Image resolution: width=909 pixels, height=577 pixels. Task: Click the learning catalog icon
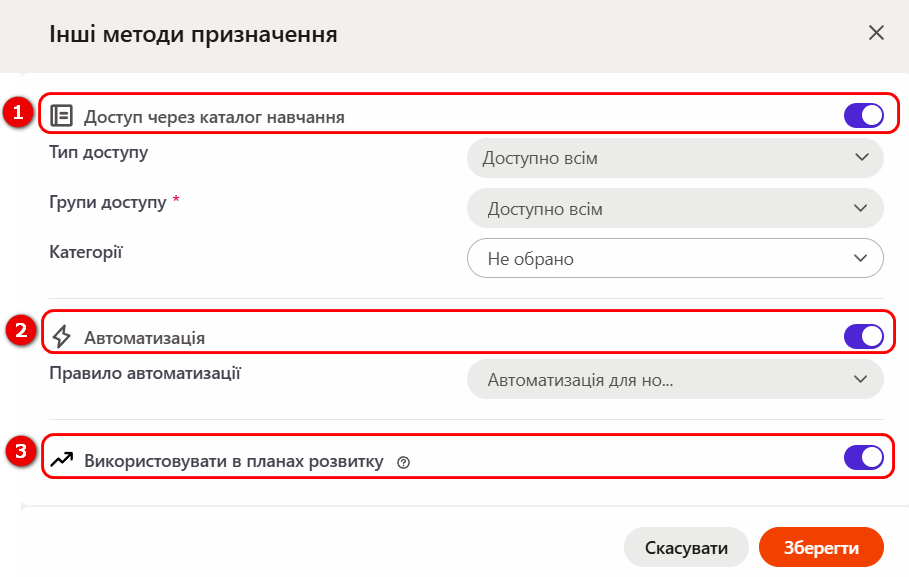tap(61, 115)
